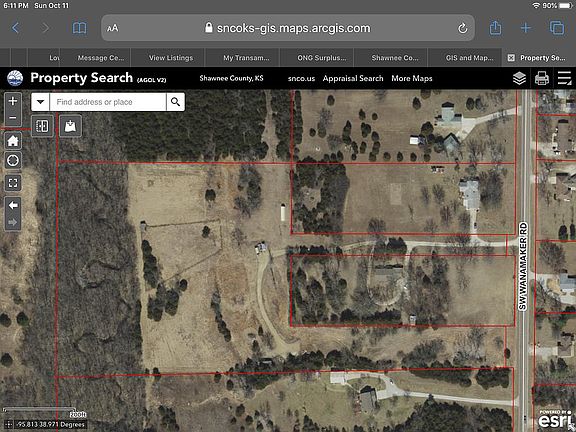Expand the search source dropdown arrow
The height and width of the screenshot is (432, 576).
pos(40,102)
